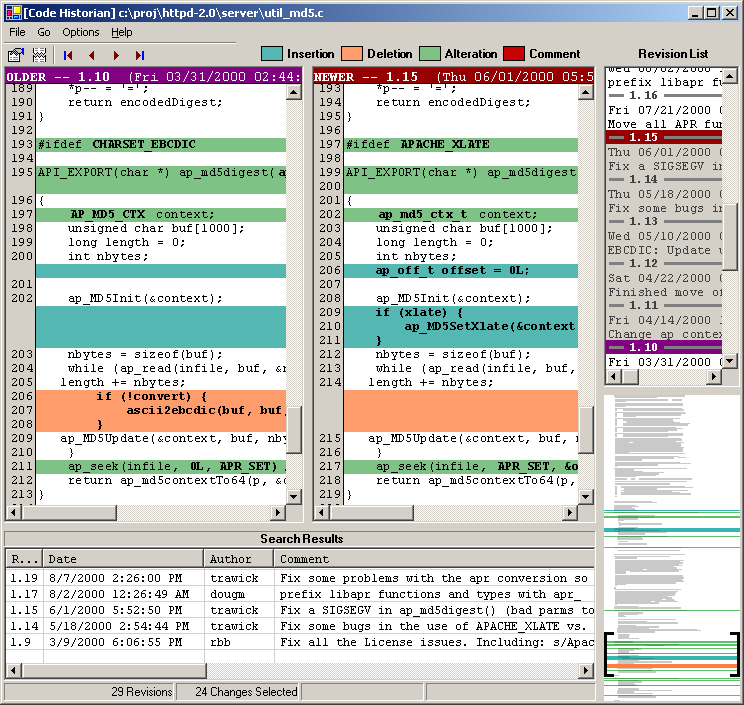
Task: Select search result row 1.17 by dougm
Action: click(x=300, y=594)
